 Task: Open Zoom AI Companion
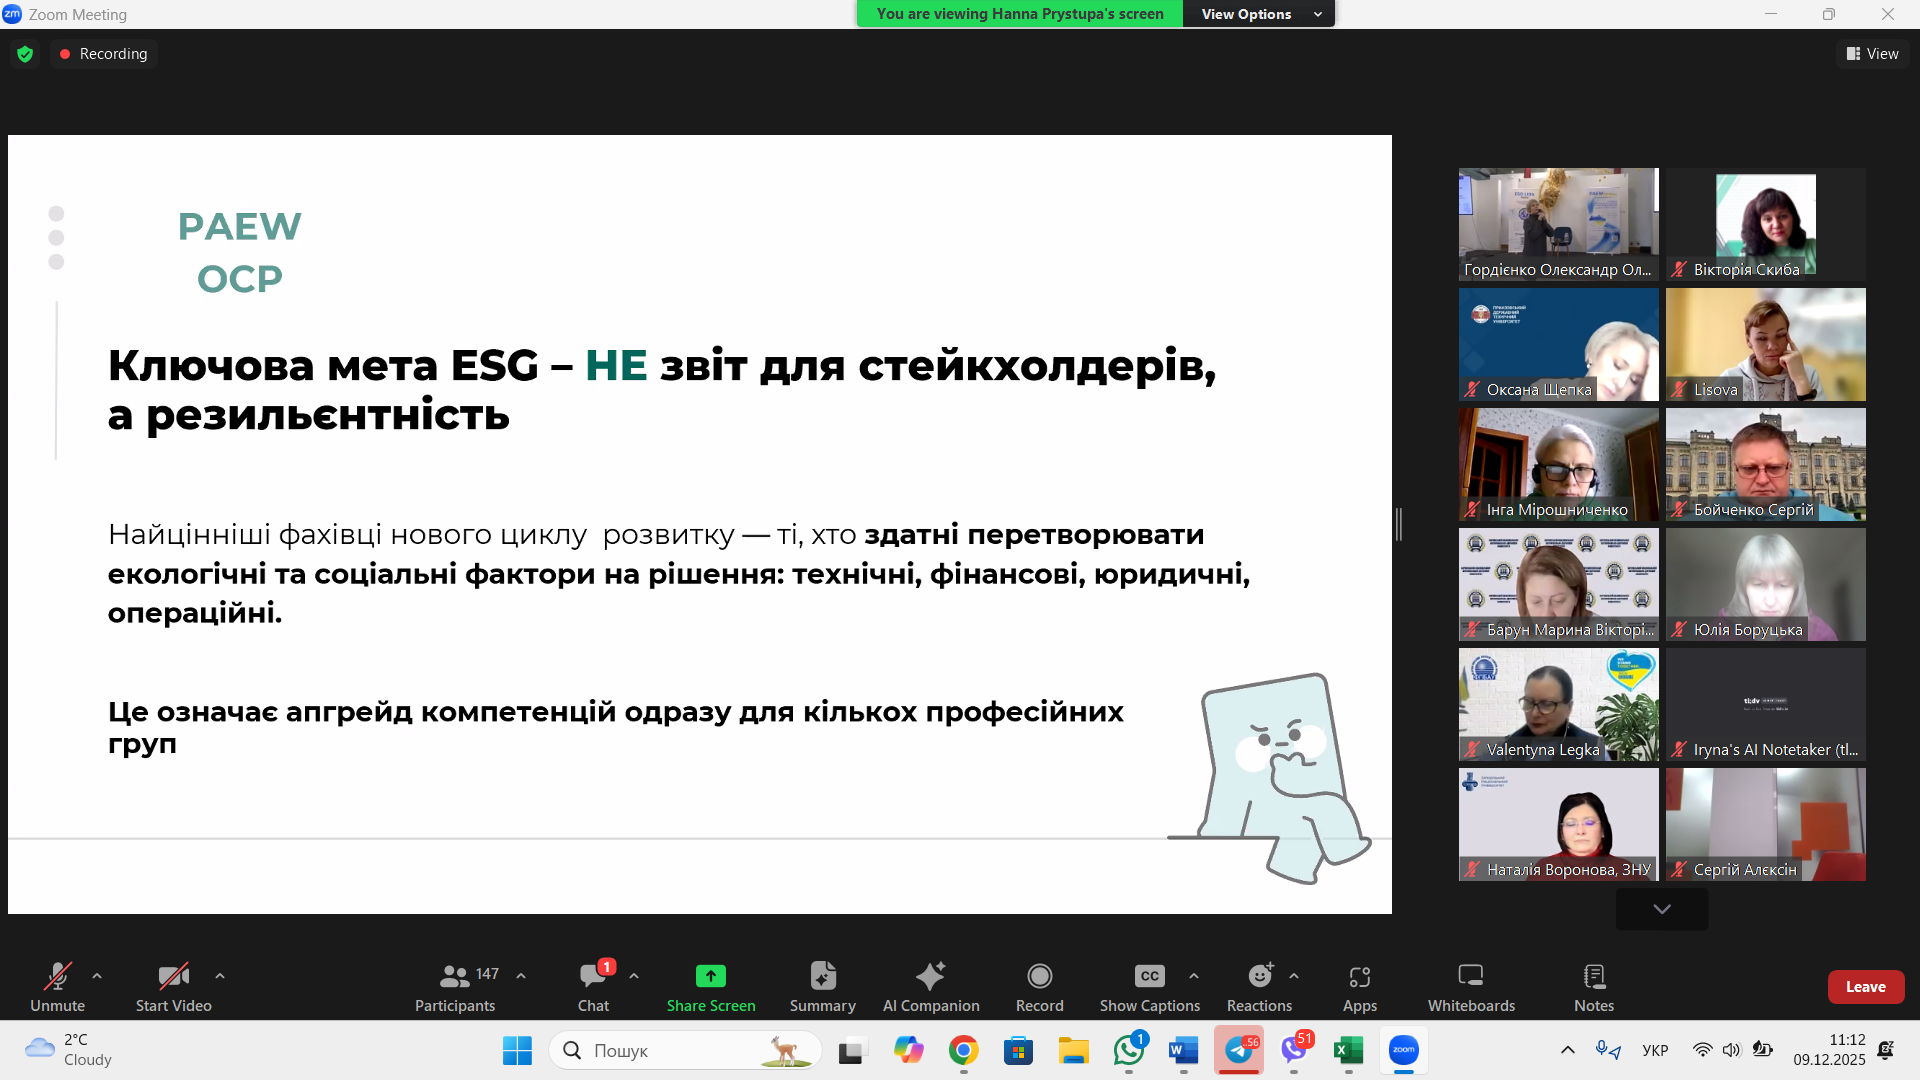click(930, 985)
